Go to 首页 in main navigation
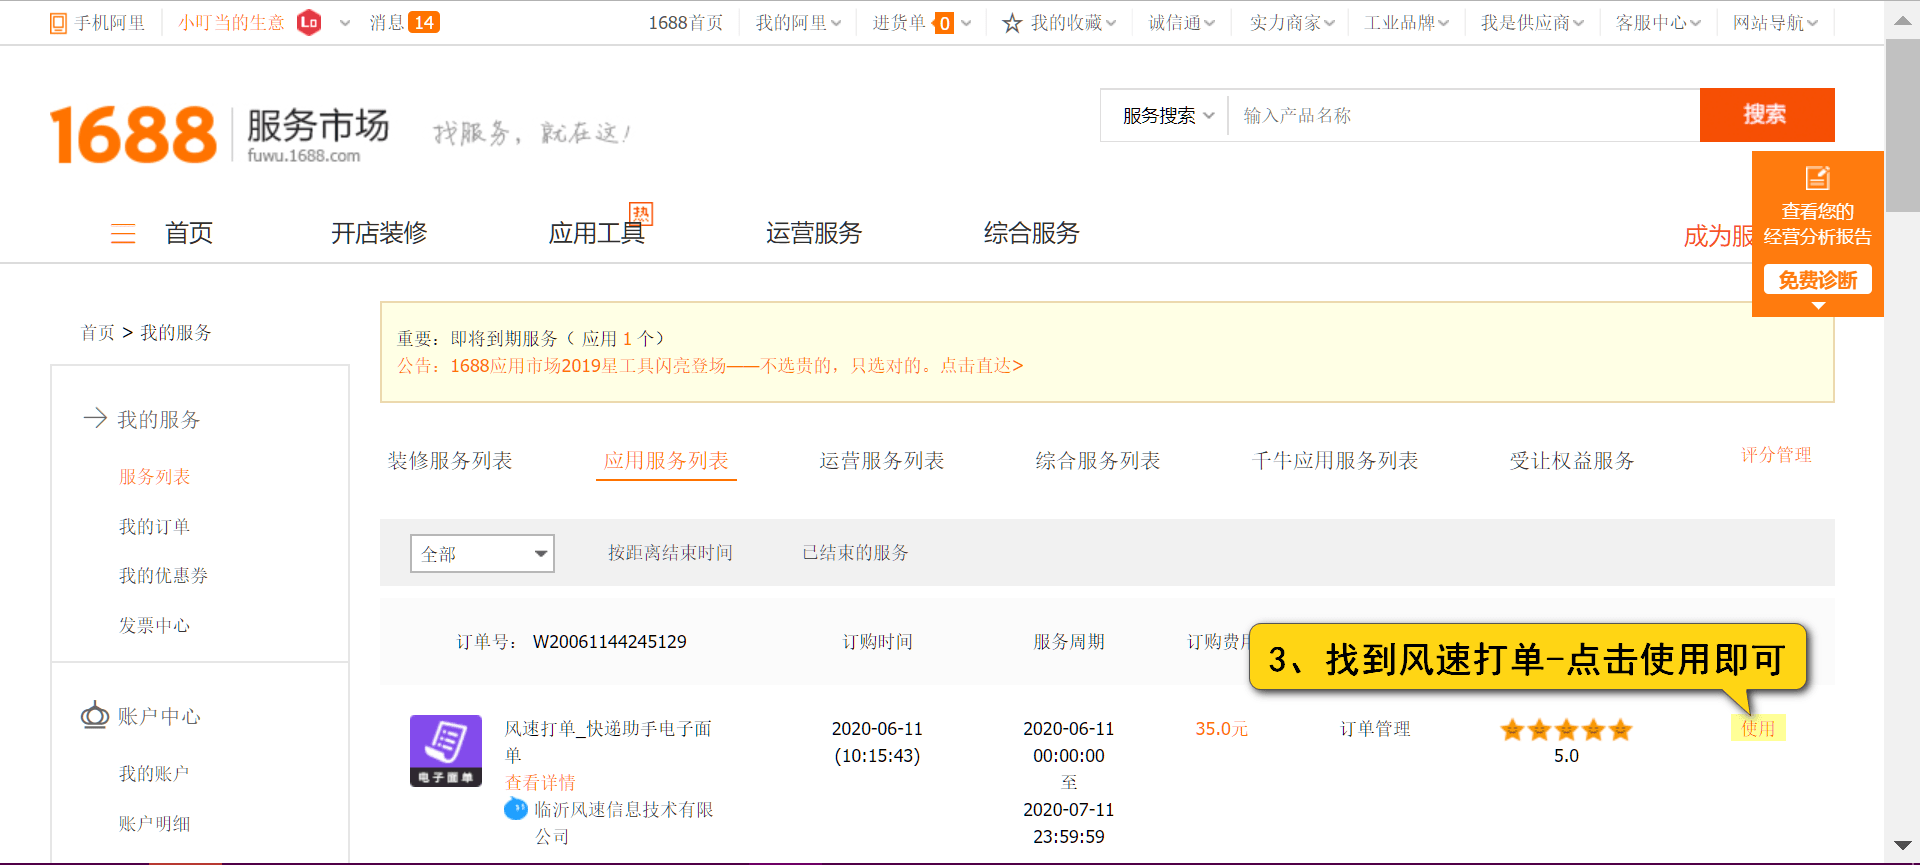This screenshot has width=1920, height=865. pyautogui.click(x=189, y=233)
